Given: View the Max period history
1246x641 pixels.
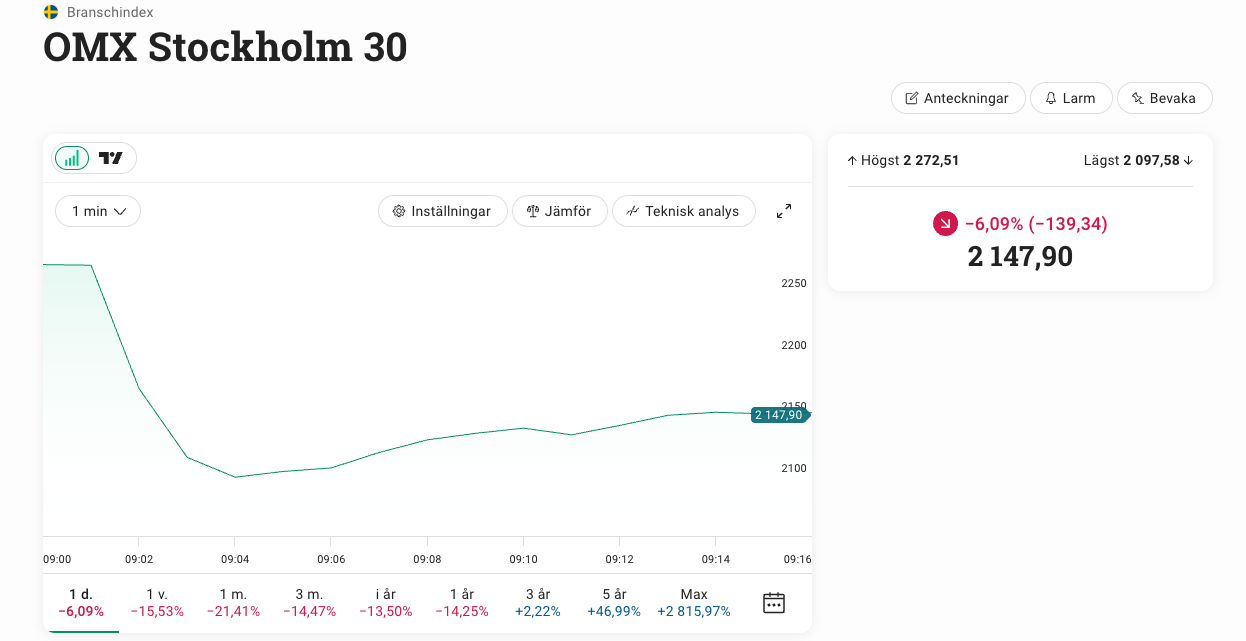Looking at the screenshot, I should pyautogui.click(x=693, y=603).
